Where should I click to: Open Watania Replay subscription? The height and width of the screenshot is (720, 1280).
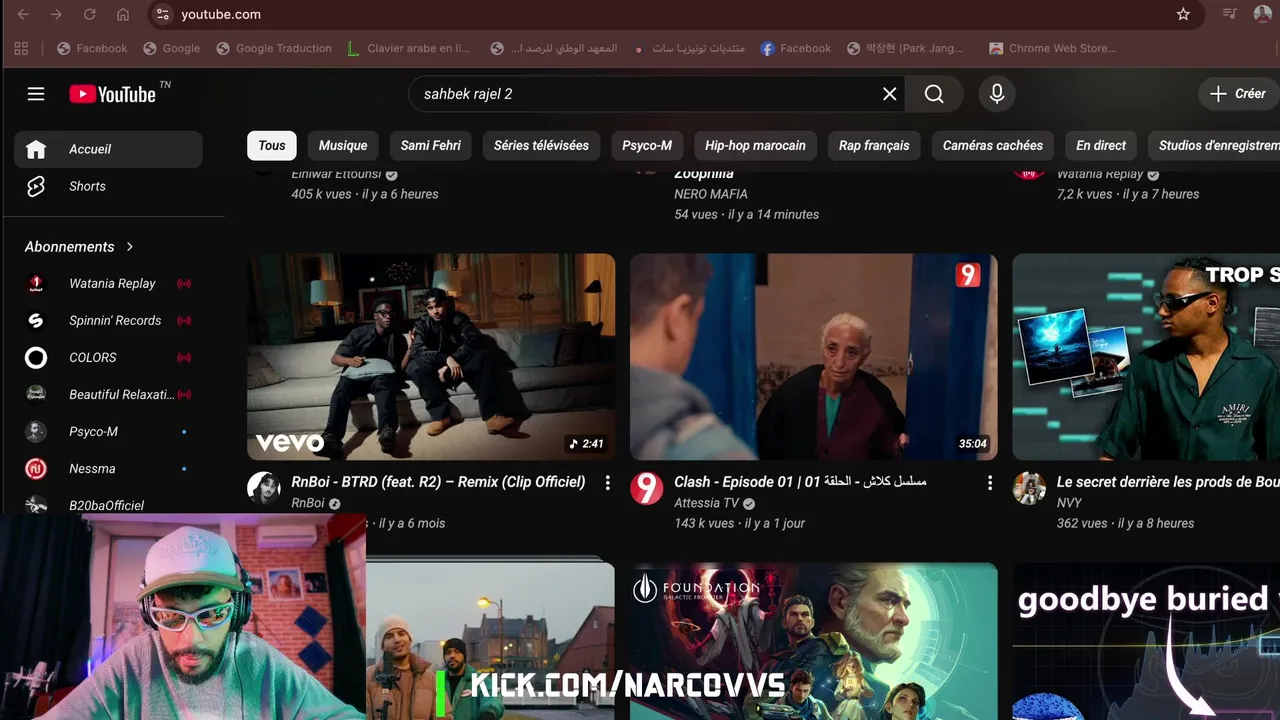tap(108, 283)
